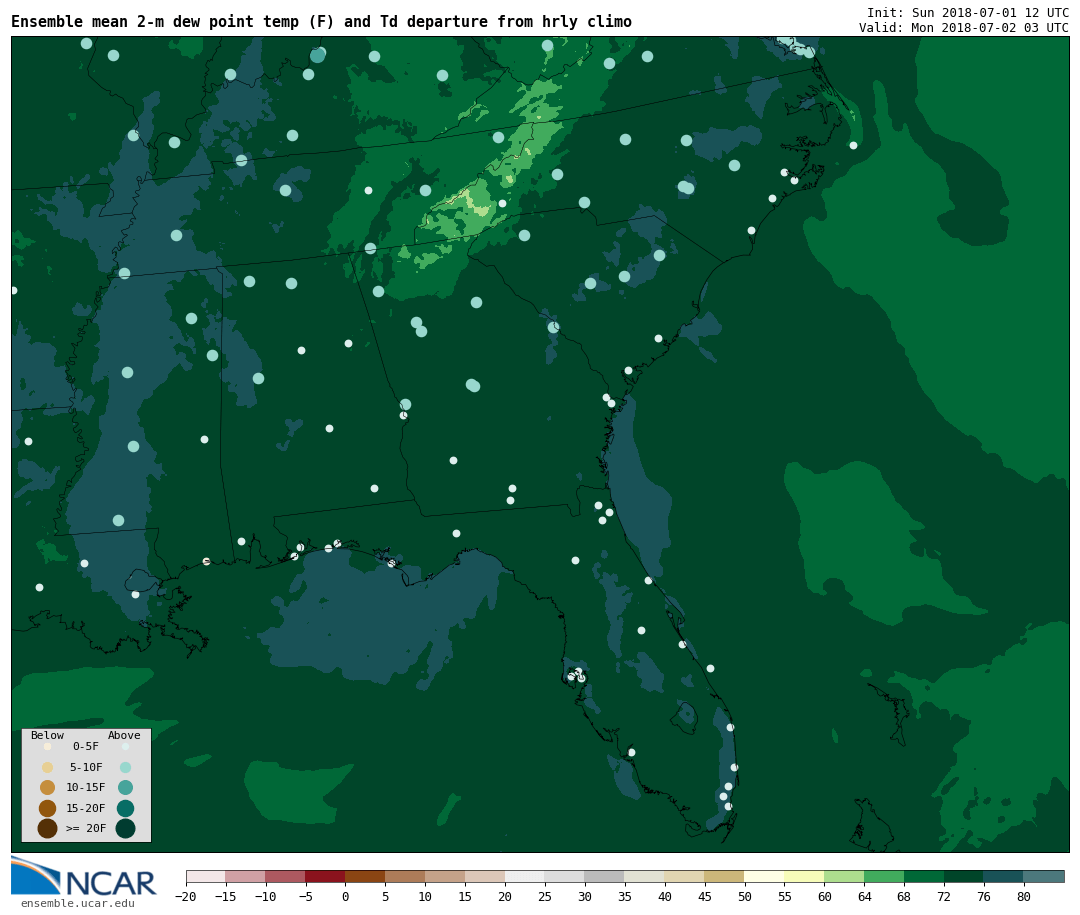Click the pale yellow colorbar segment between 55 and 60
This screenshot has width=1080, height=915.
click(x=804, y=876)
